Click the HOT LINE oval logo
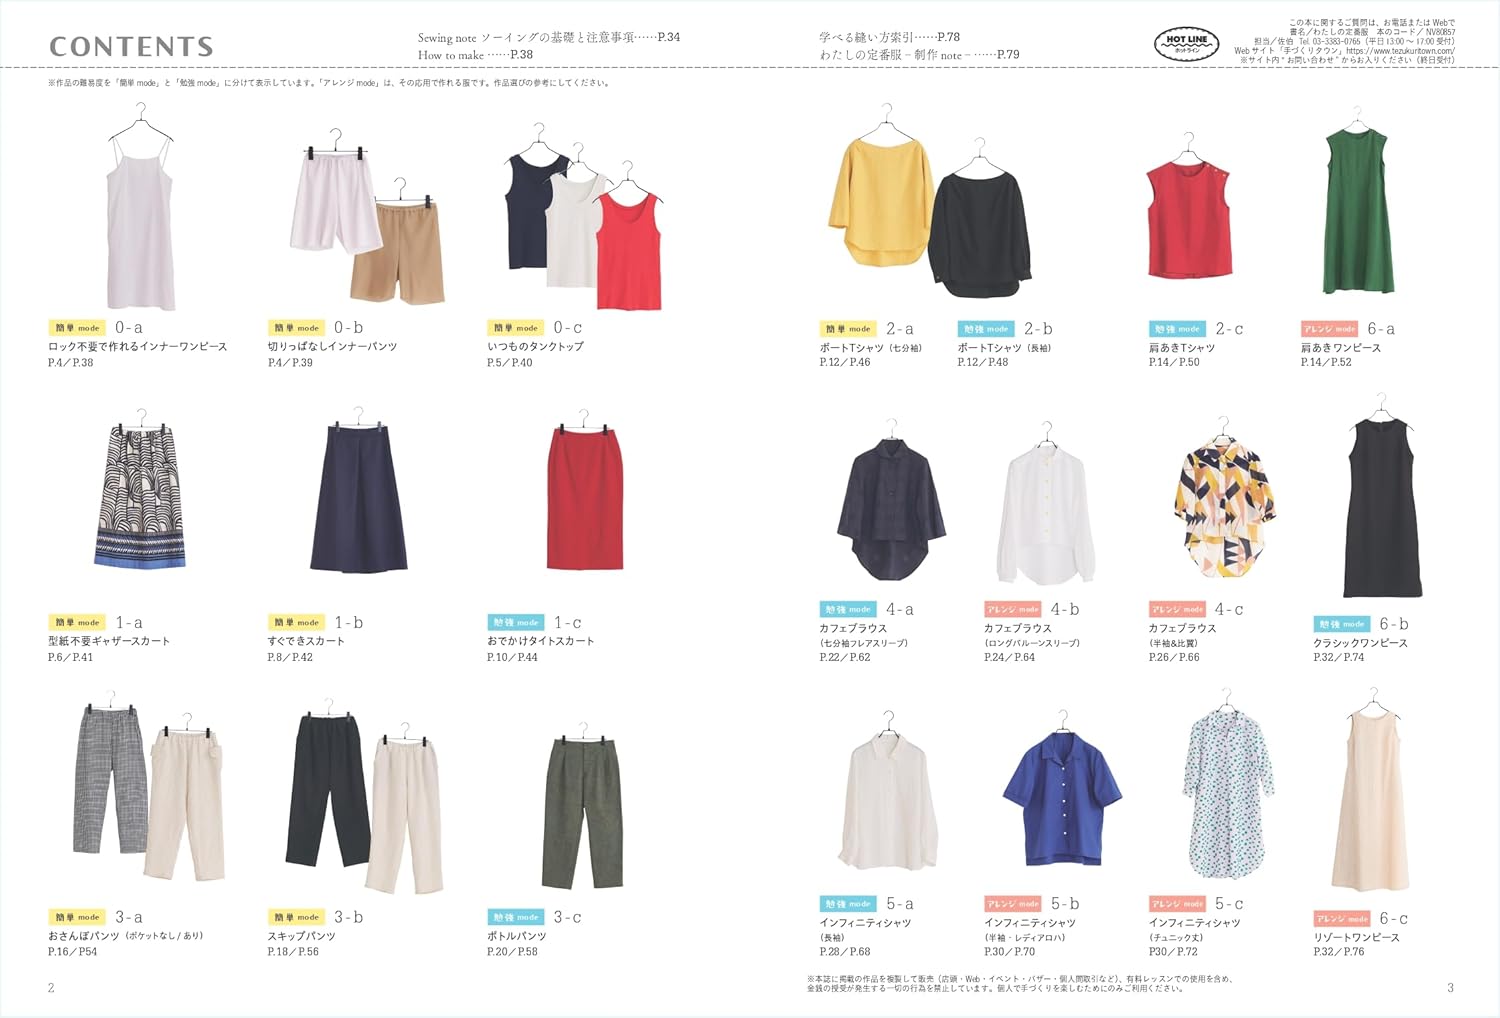This screenshot has height=1018, width=1500. 1187,43
